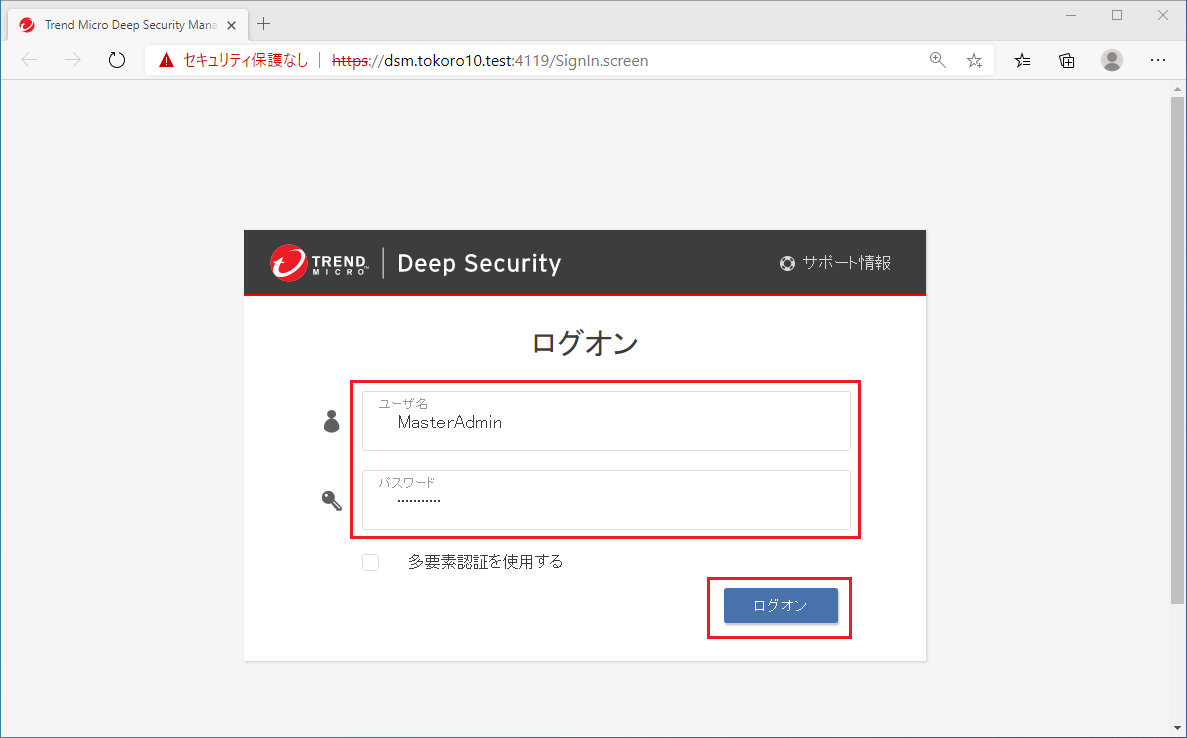
Task: Enable the 多要素認証を使用する checkbox
Action: (x=370, y=562)
